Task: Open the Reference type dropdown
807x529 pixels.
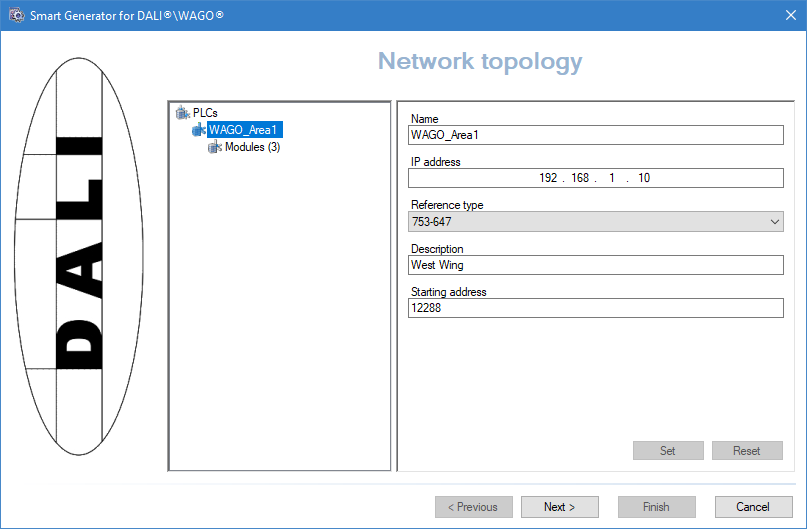Action: click(x=595, y=222)
